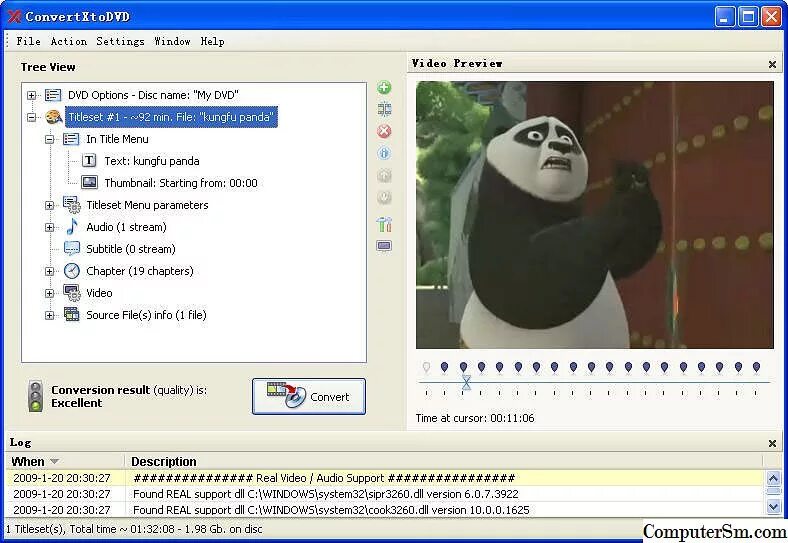The height and width of the screenshot is (543, 788).
Task: Click the greyed Move down arrow icon
Action: coord(384,197)
